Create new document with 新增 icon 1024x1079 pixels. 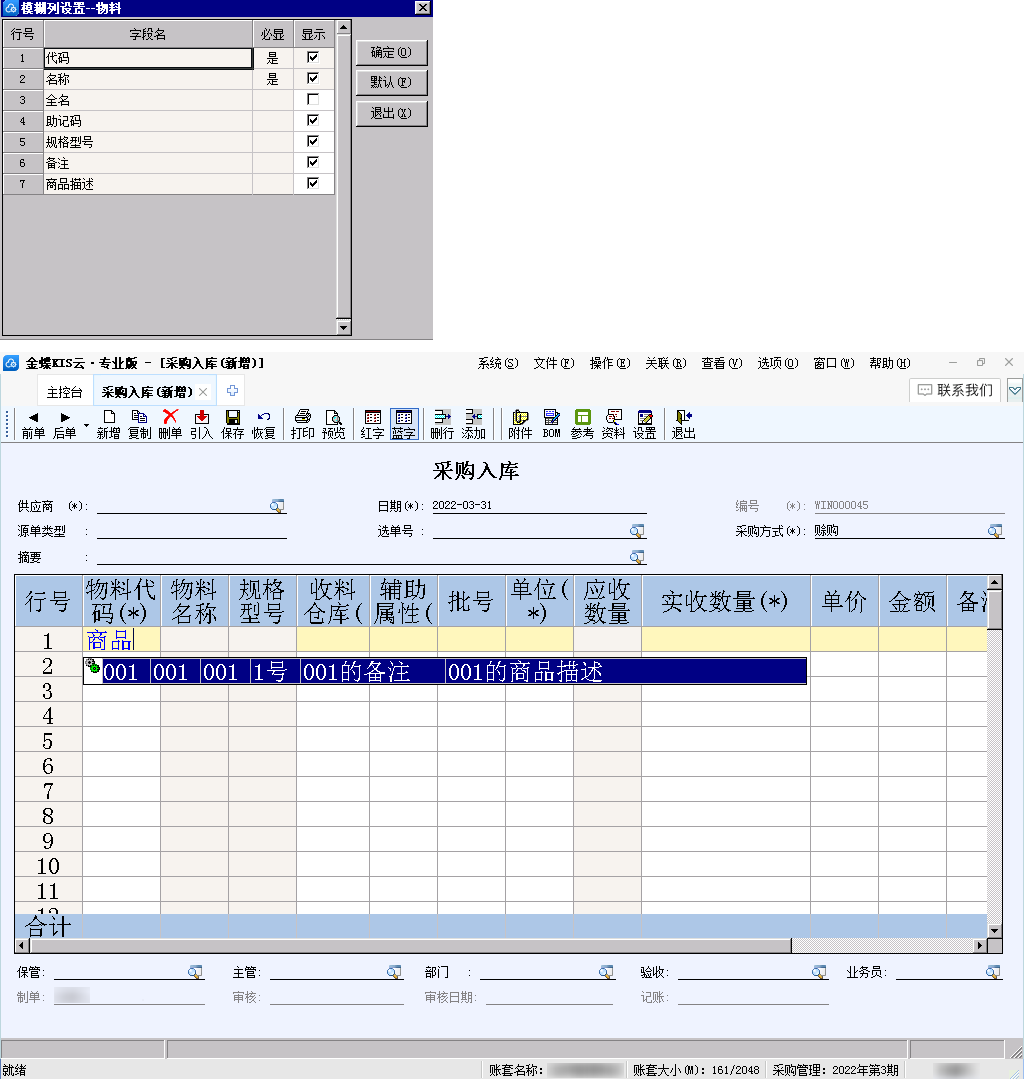[x=109, y=424]
